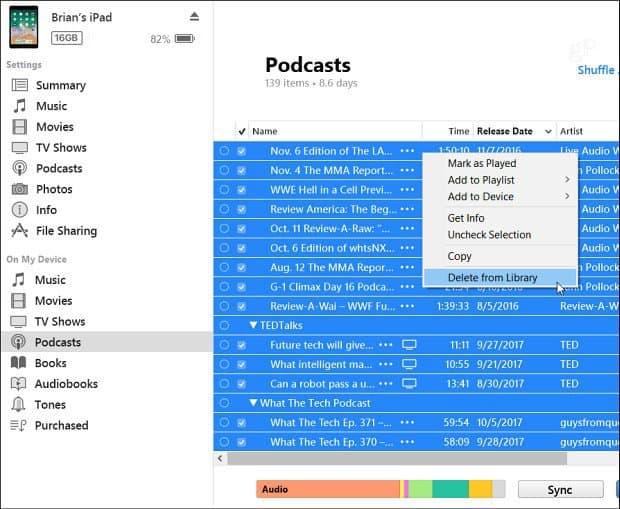Click the iPad device thumbnail icon

tap(24, 27)
